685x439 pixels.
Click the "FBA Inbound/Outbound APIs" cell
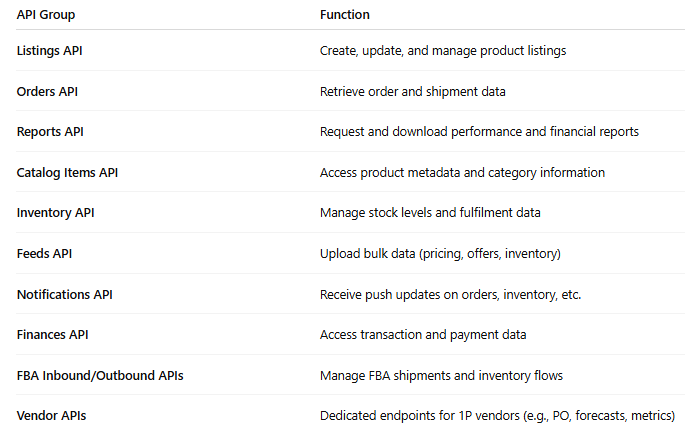pyautogui.click(x=100, y=375)
